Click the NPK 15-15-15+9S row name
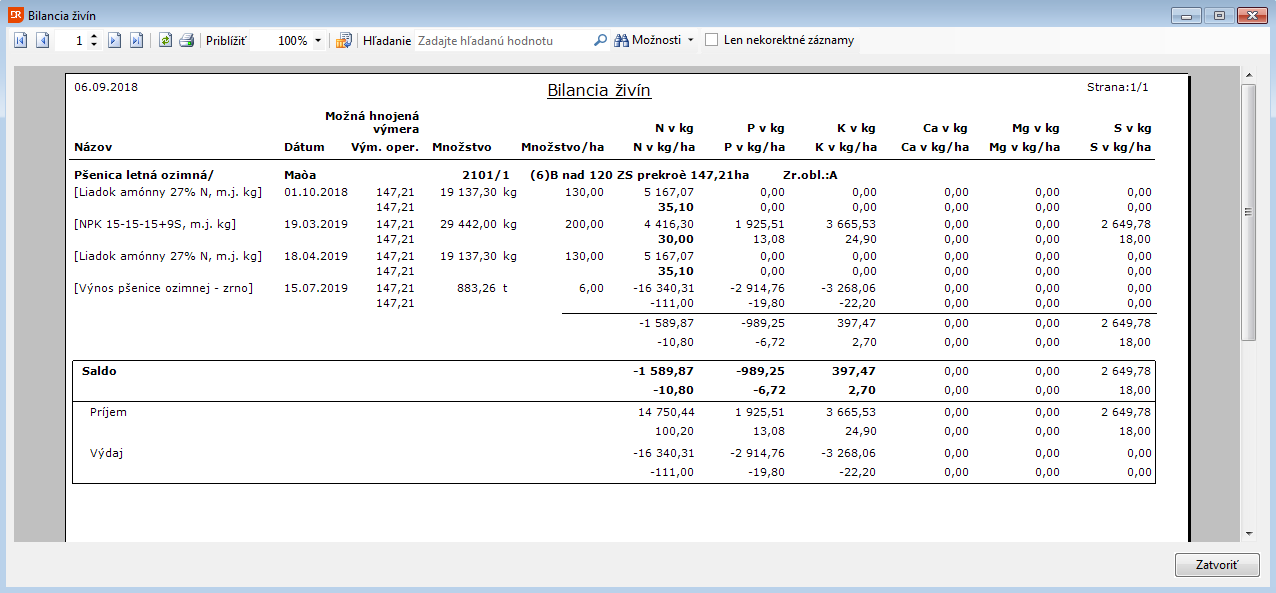Screen dimensions: 1276x593 [155, 224]
